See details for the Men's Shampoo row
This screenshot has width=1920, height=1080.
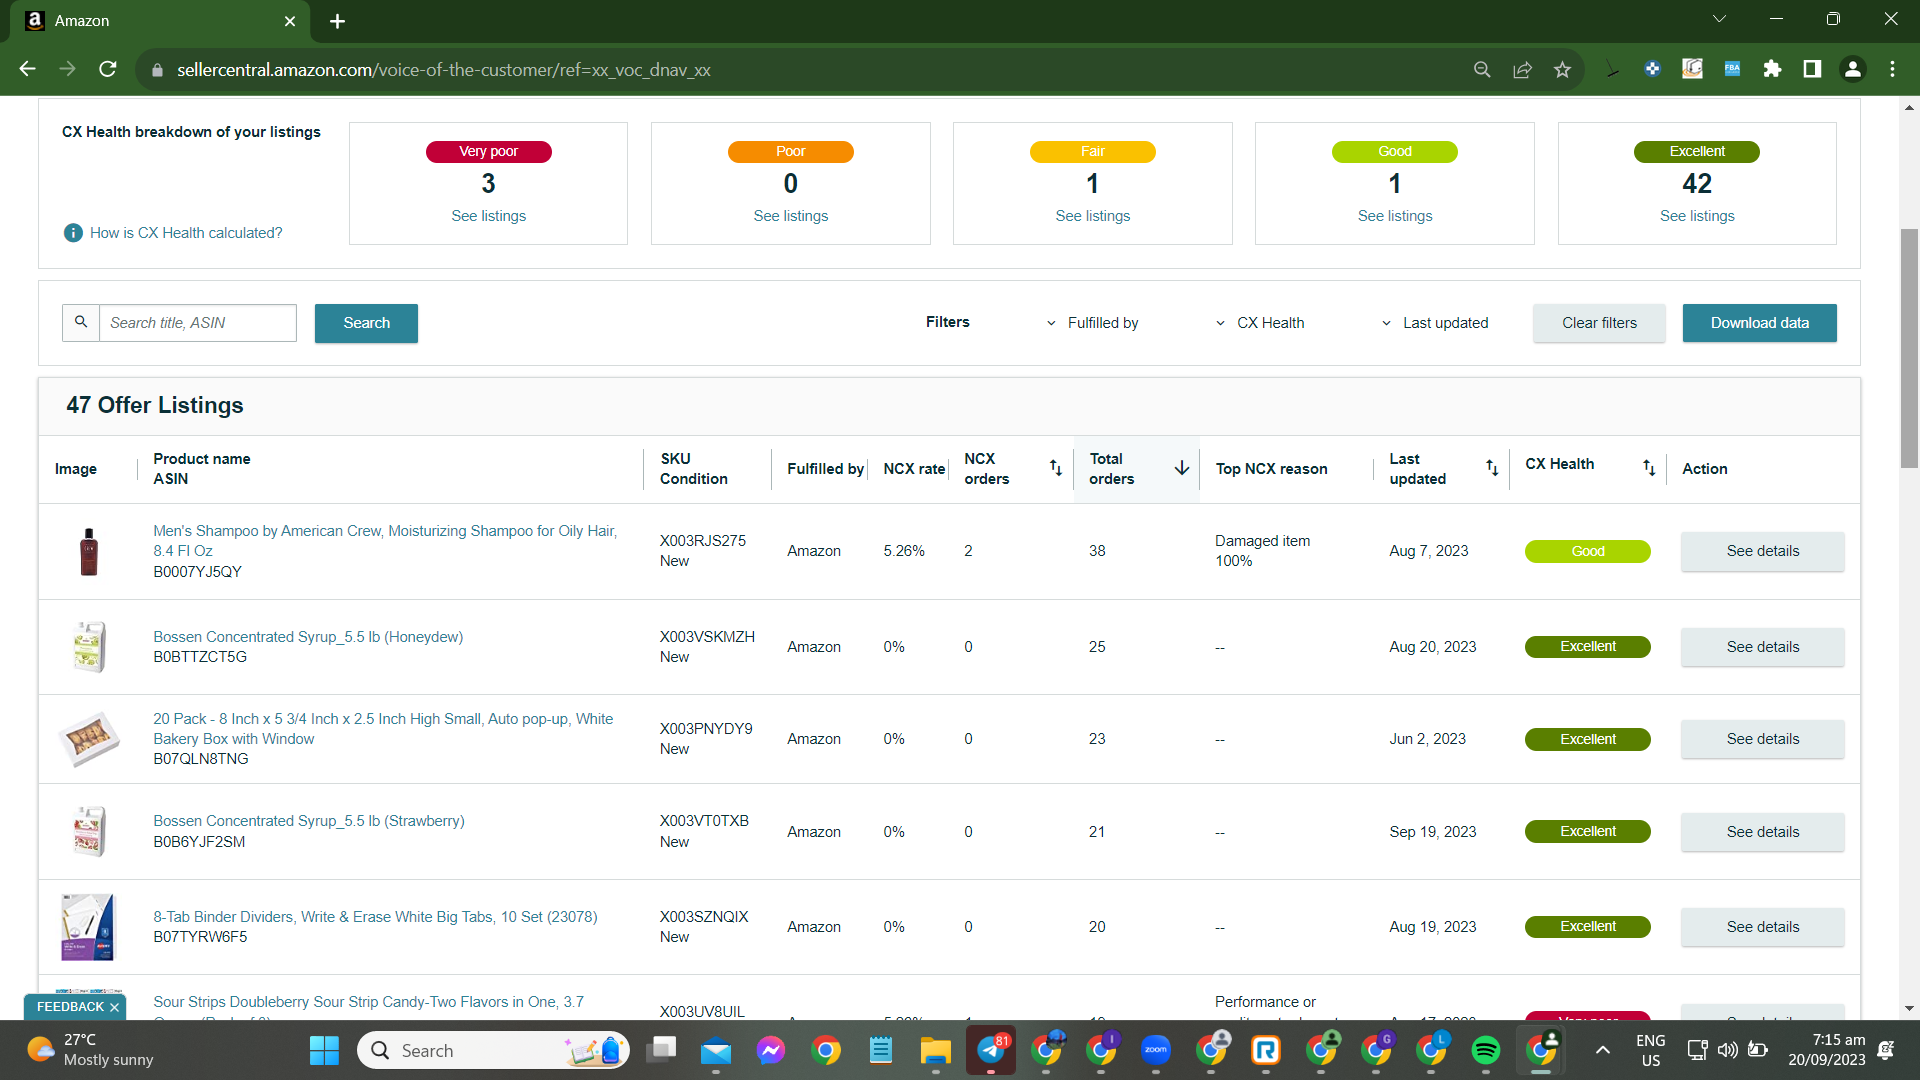pos(1762,551)
